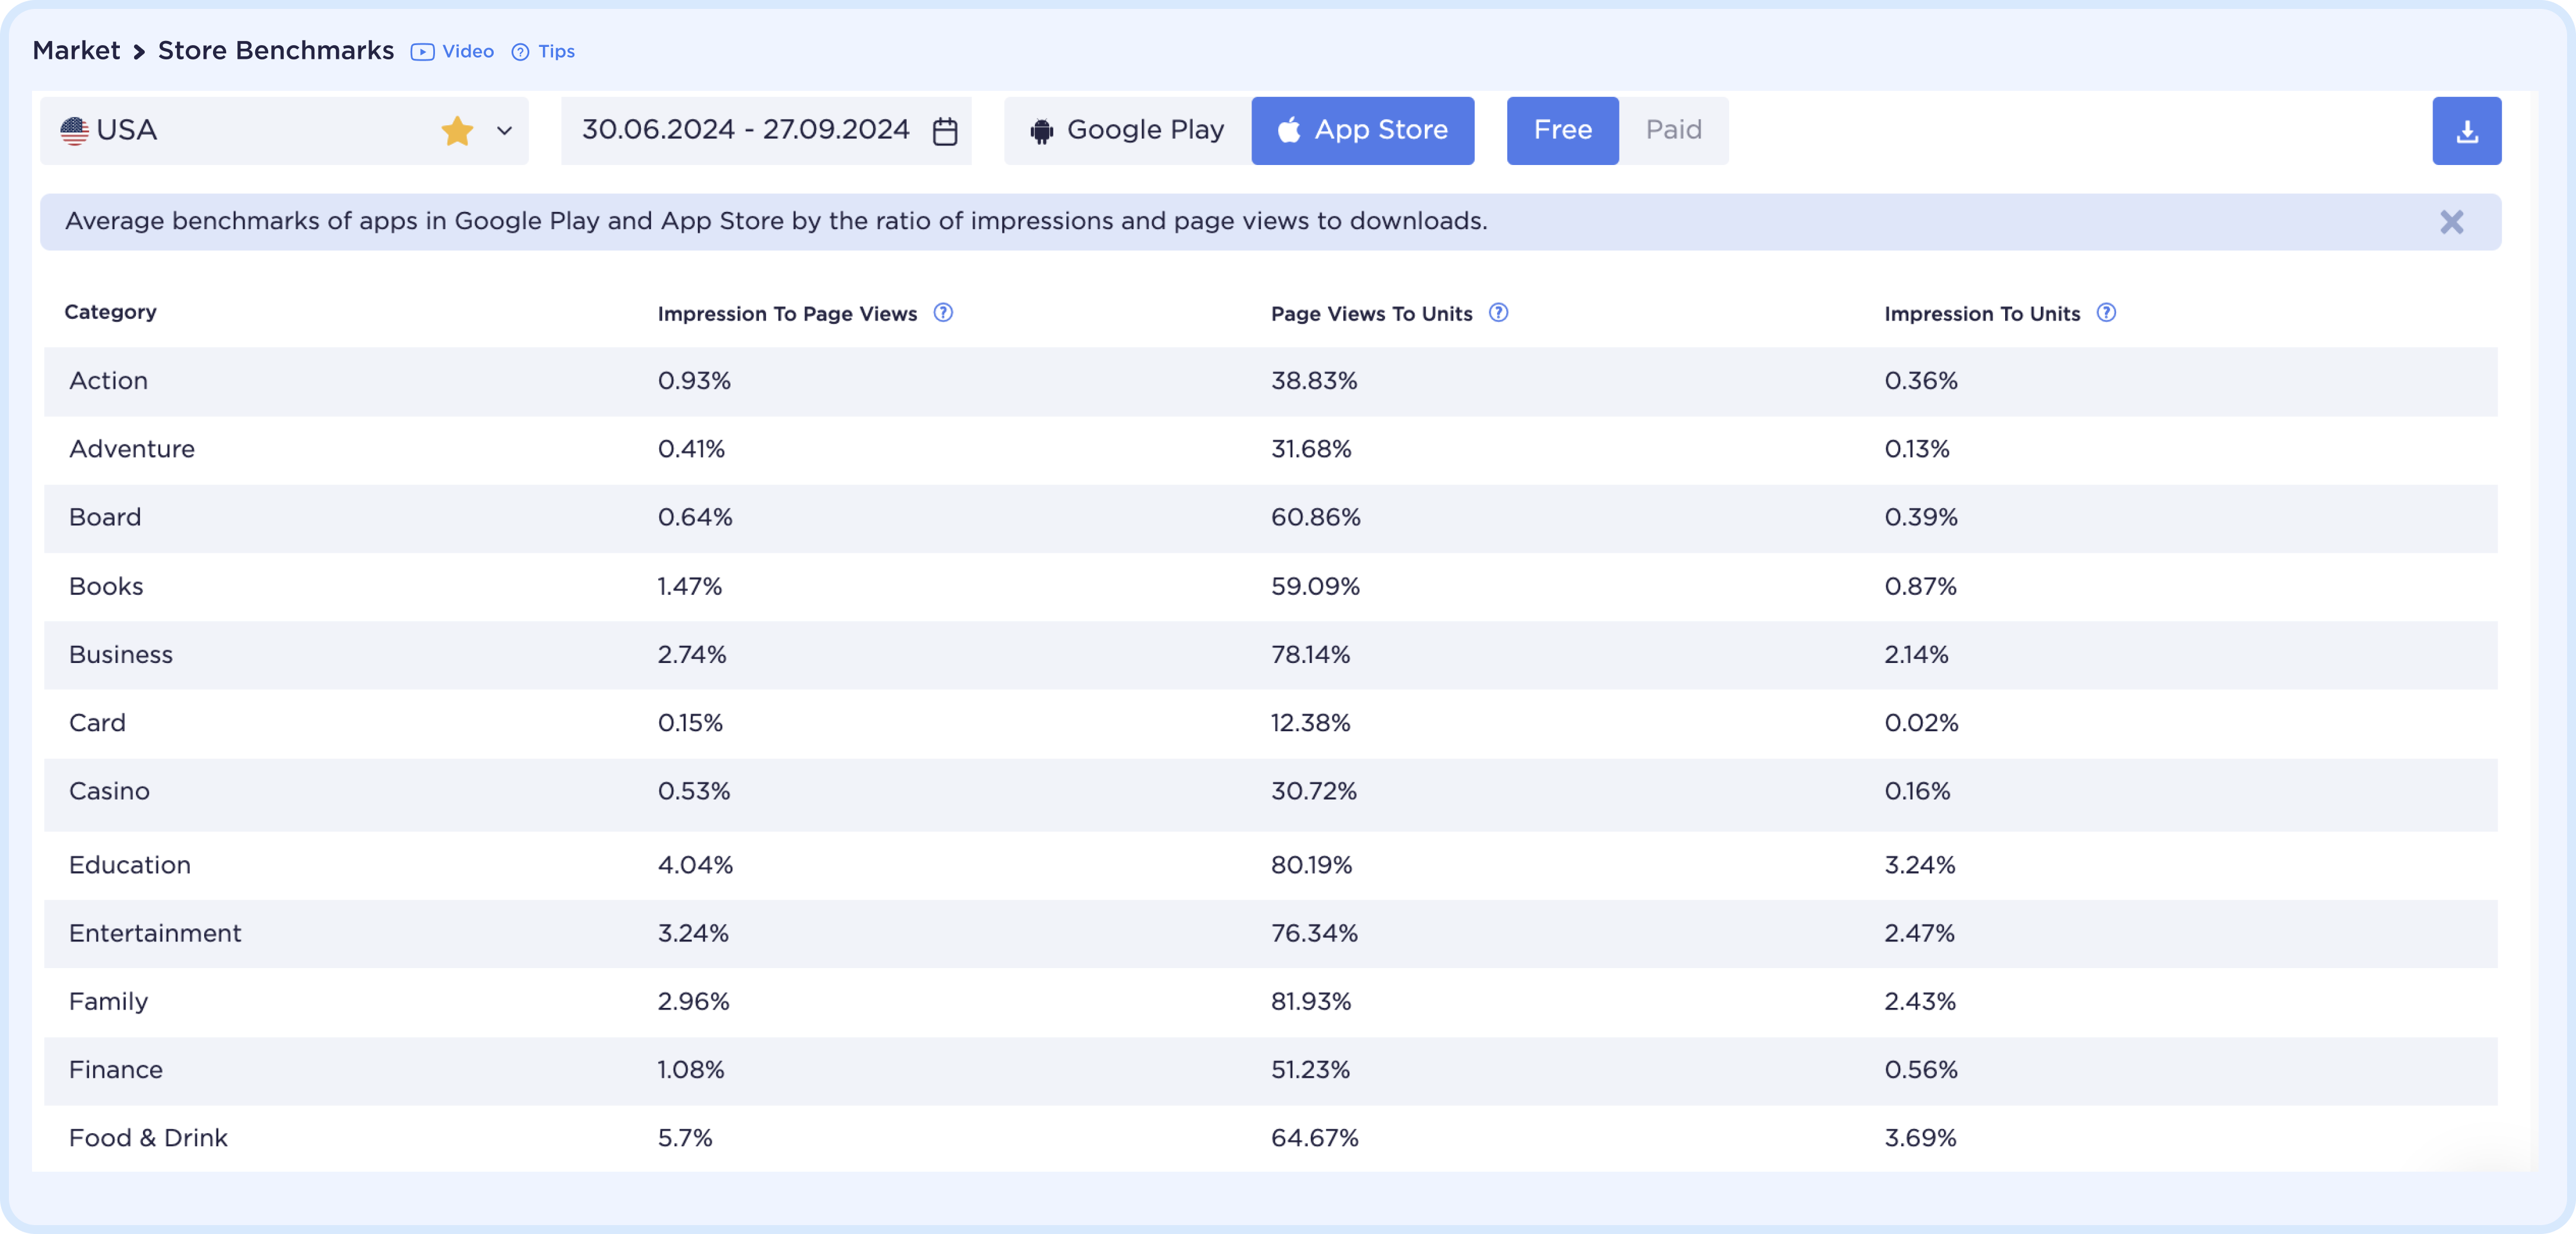Screen dimensions: 2576x1234
Task: Click help icon for Page Views To Units
Action: tap(1498, 312)
